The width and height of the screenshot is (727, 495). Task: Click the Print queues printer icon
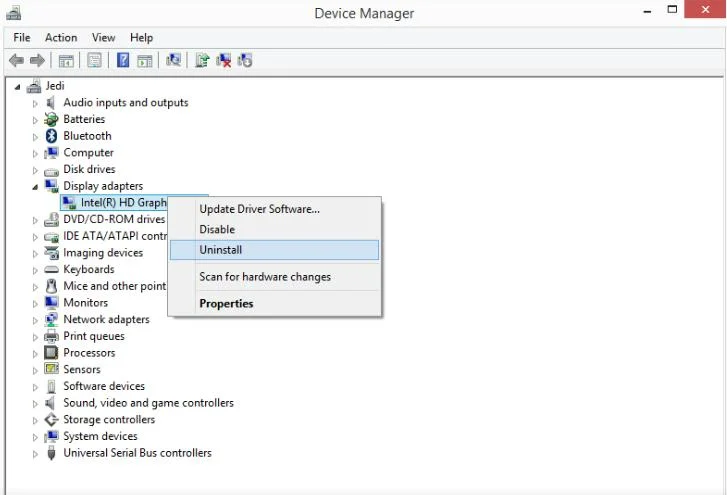51,336
